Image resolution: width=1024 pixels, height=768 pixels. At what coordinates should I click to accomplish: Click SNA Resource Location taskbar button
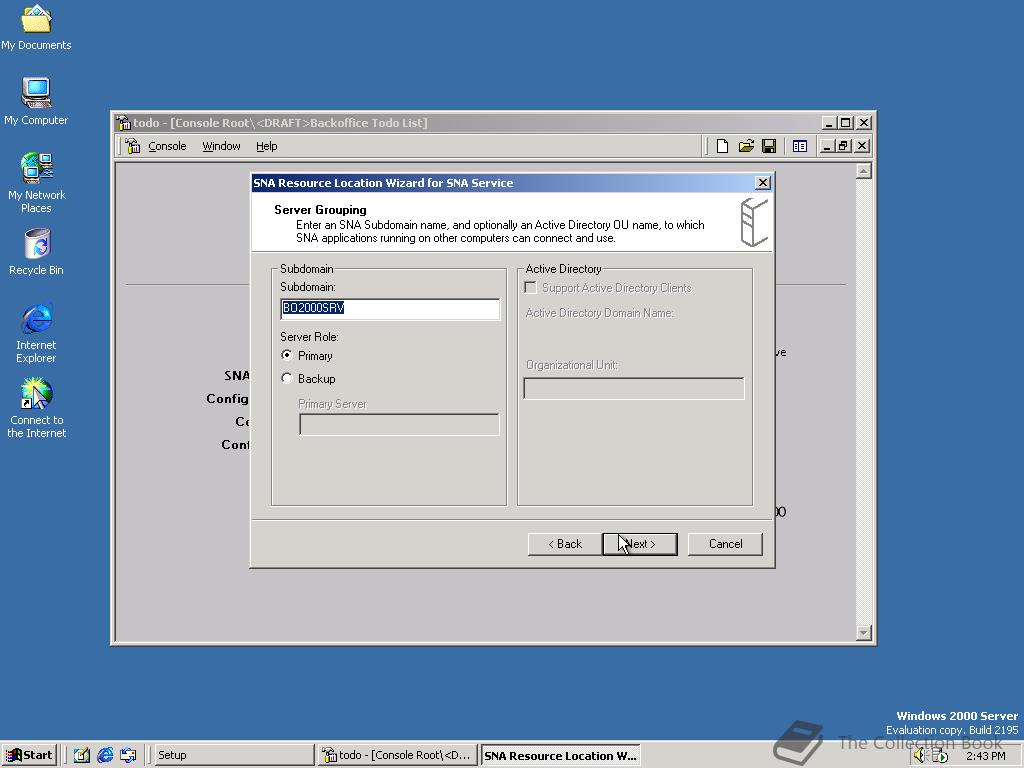(560, 756)
